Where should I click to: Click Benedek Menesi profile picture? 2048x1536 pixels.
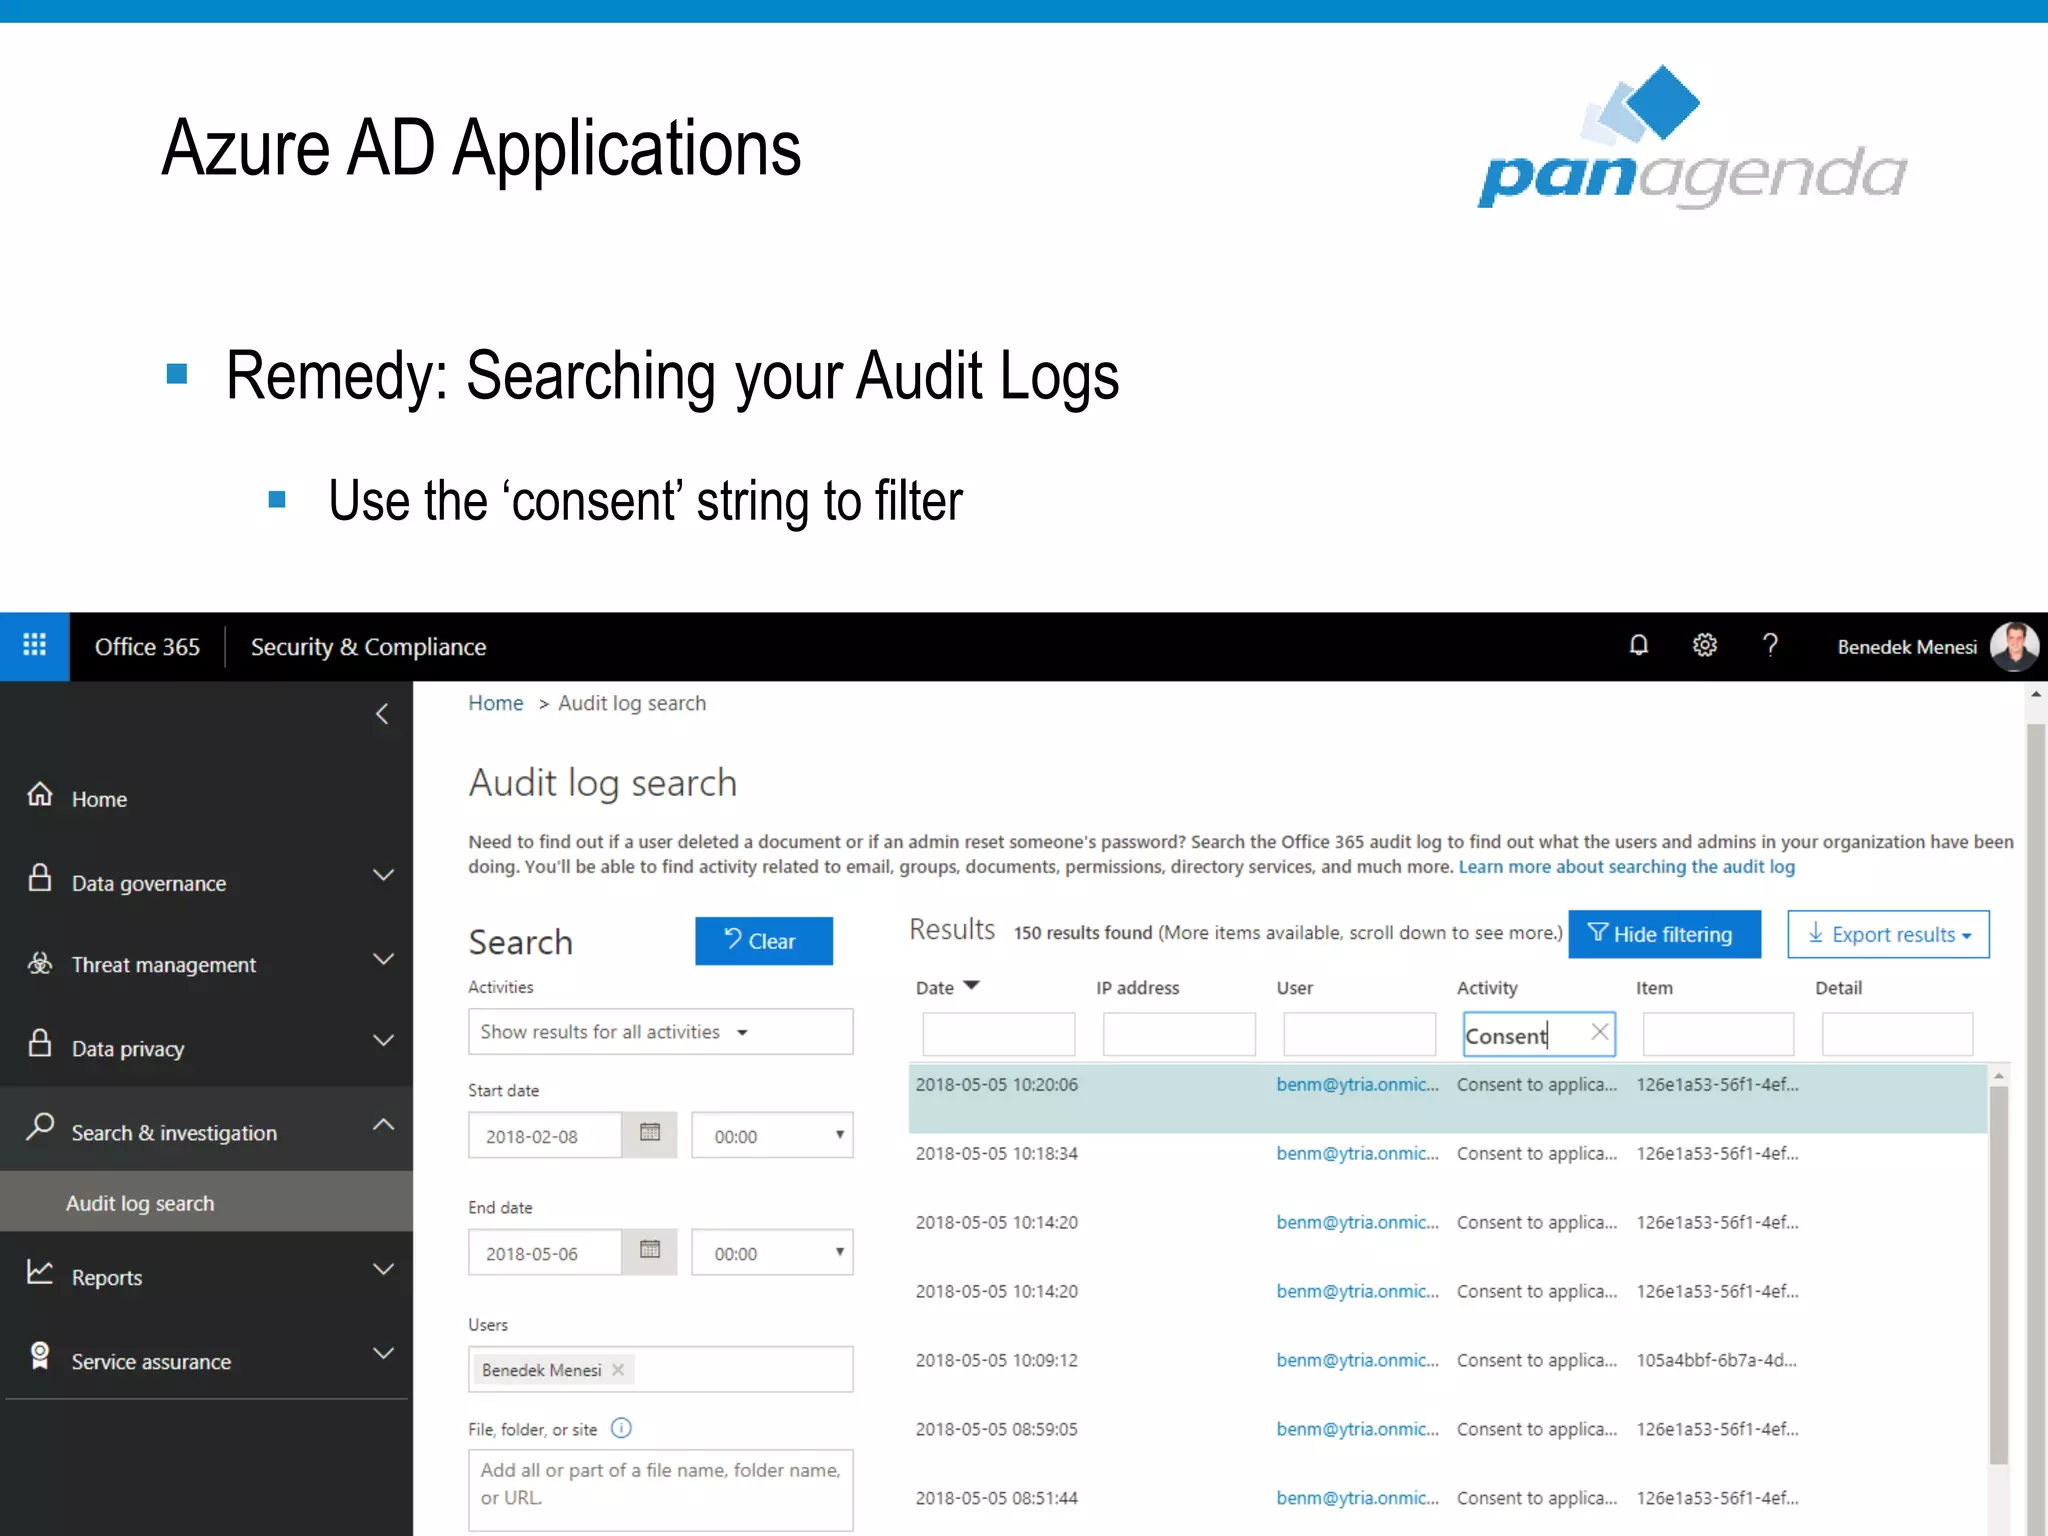[2013, 646]
